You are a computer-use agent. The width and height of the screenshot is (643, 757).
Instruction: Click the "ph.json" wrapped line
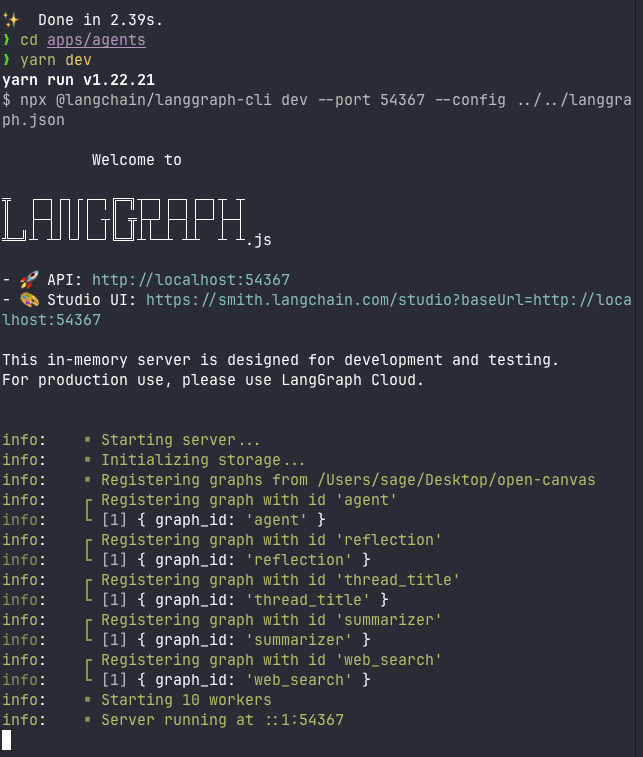coord(33,120)
